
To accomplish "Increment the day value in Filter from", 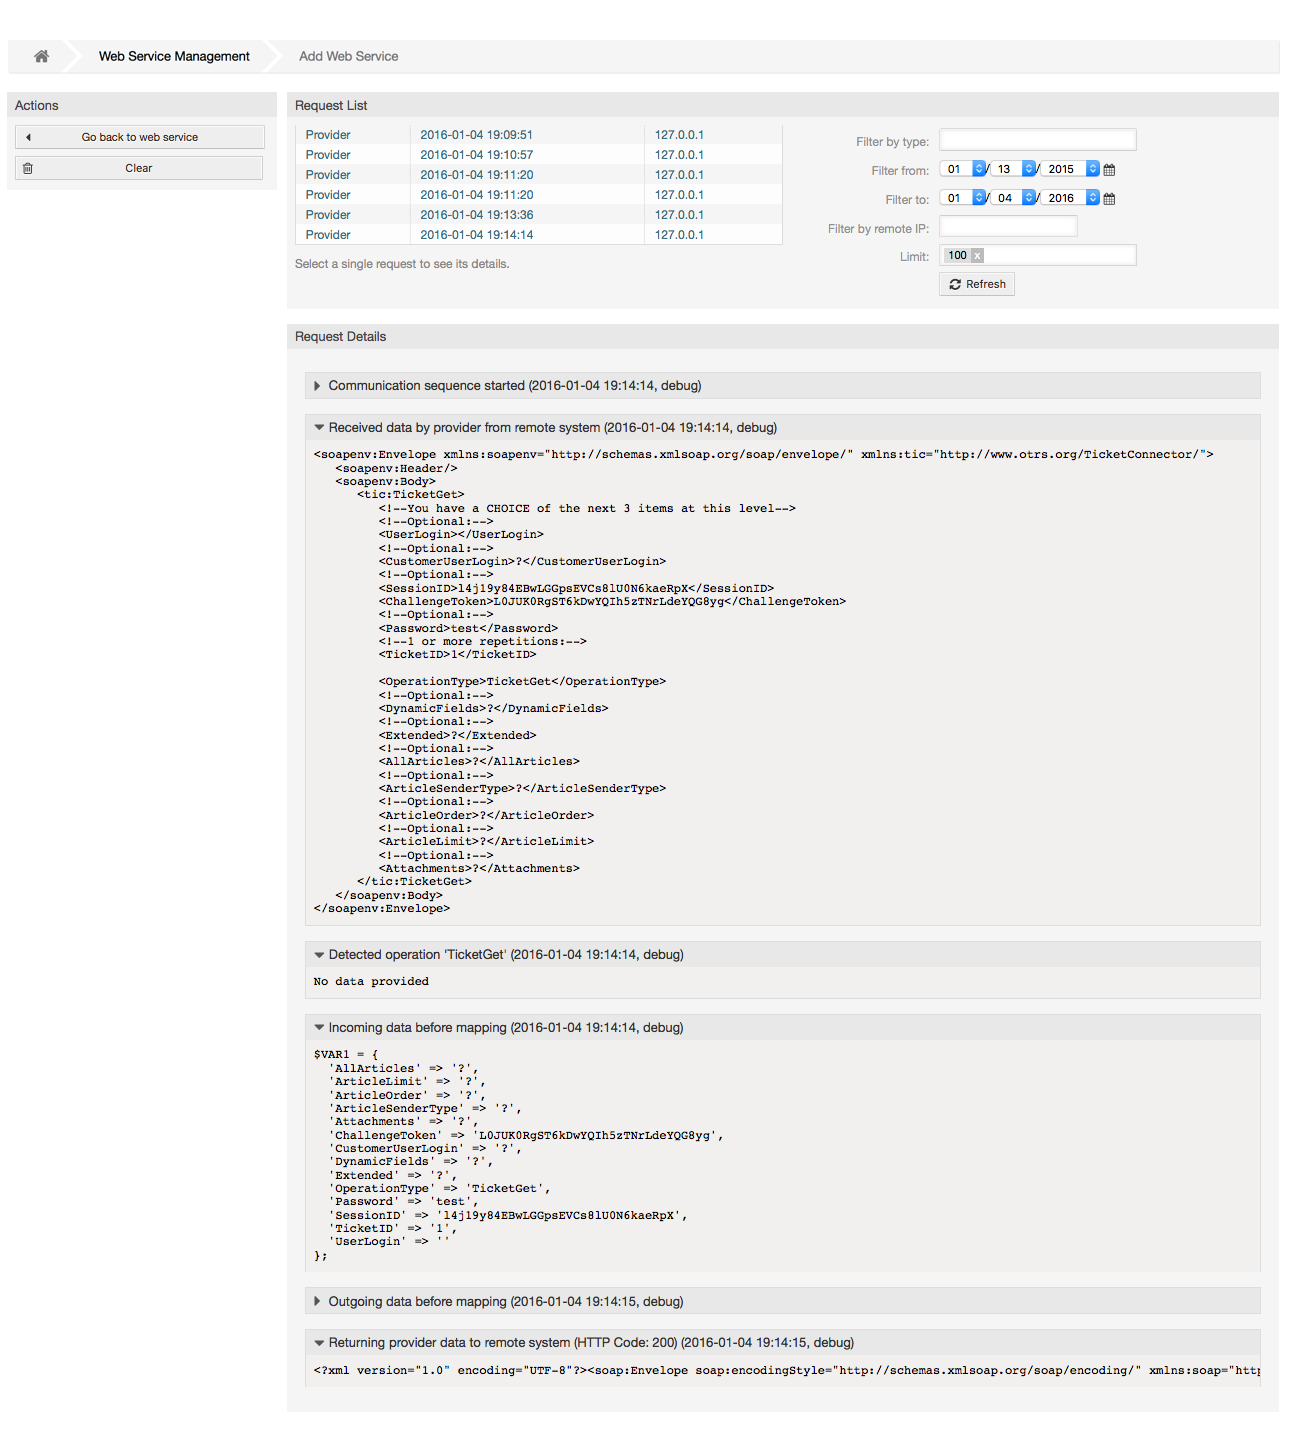I will pyautogui.click(x=1029, y=164).
